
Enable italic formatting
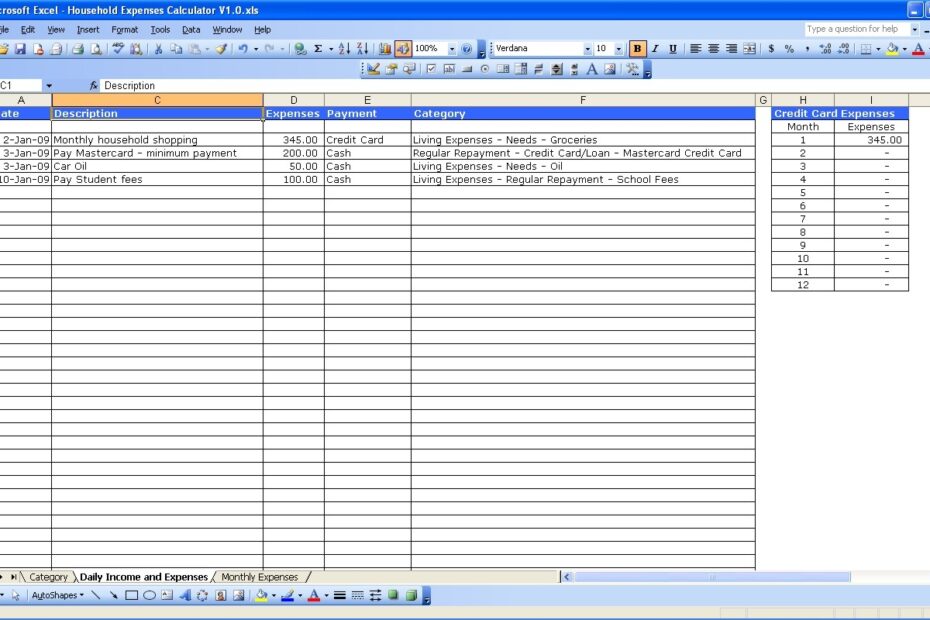tap(653, 47)
